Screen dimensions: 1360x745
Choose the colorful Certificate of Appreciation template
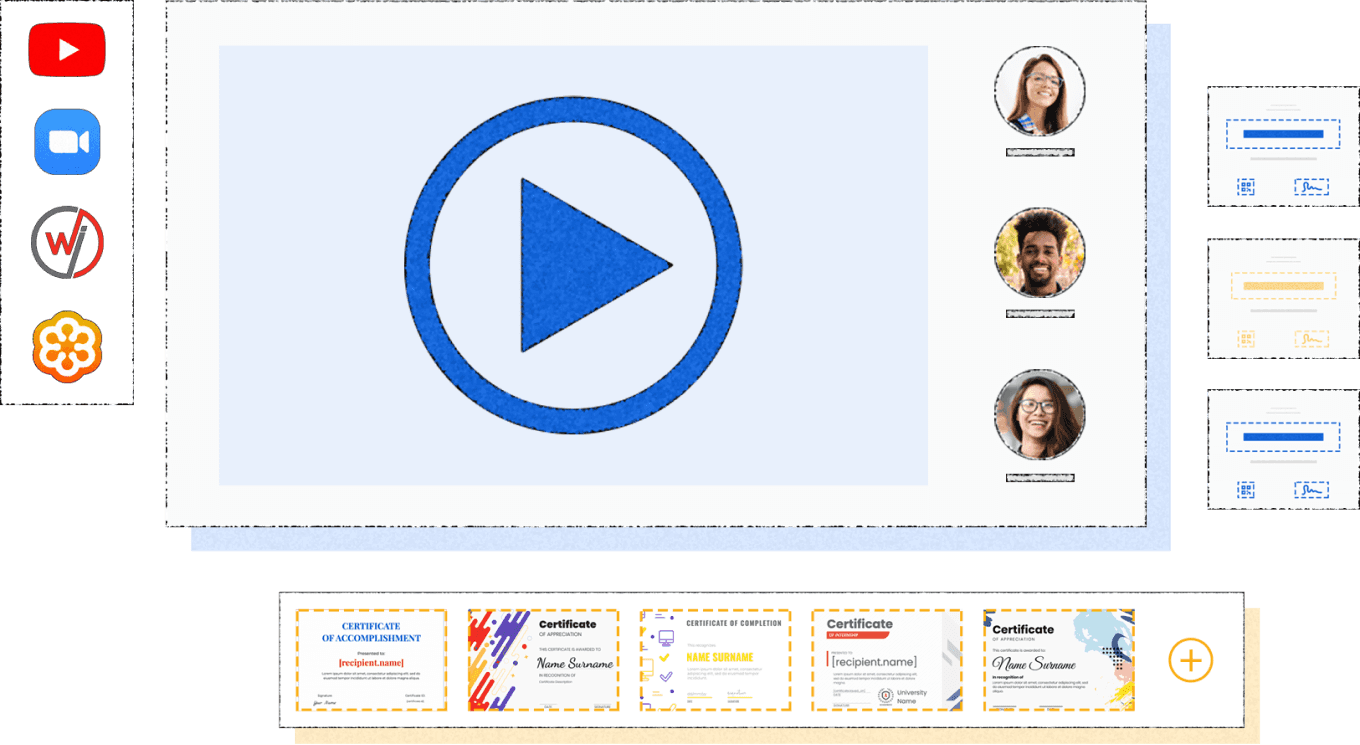[543, 660]
